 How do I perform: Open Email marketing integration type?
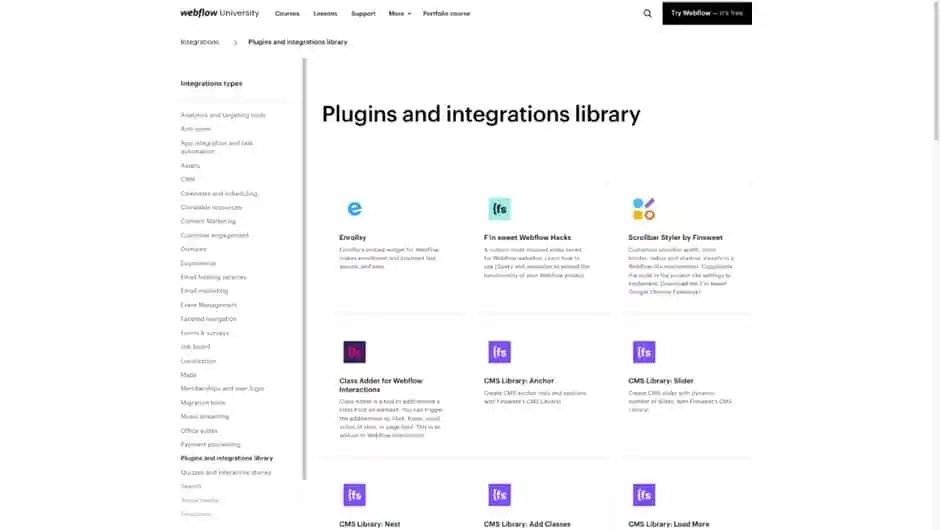pyautogui.click(x=204, y=291)
